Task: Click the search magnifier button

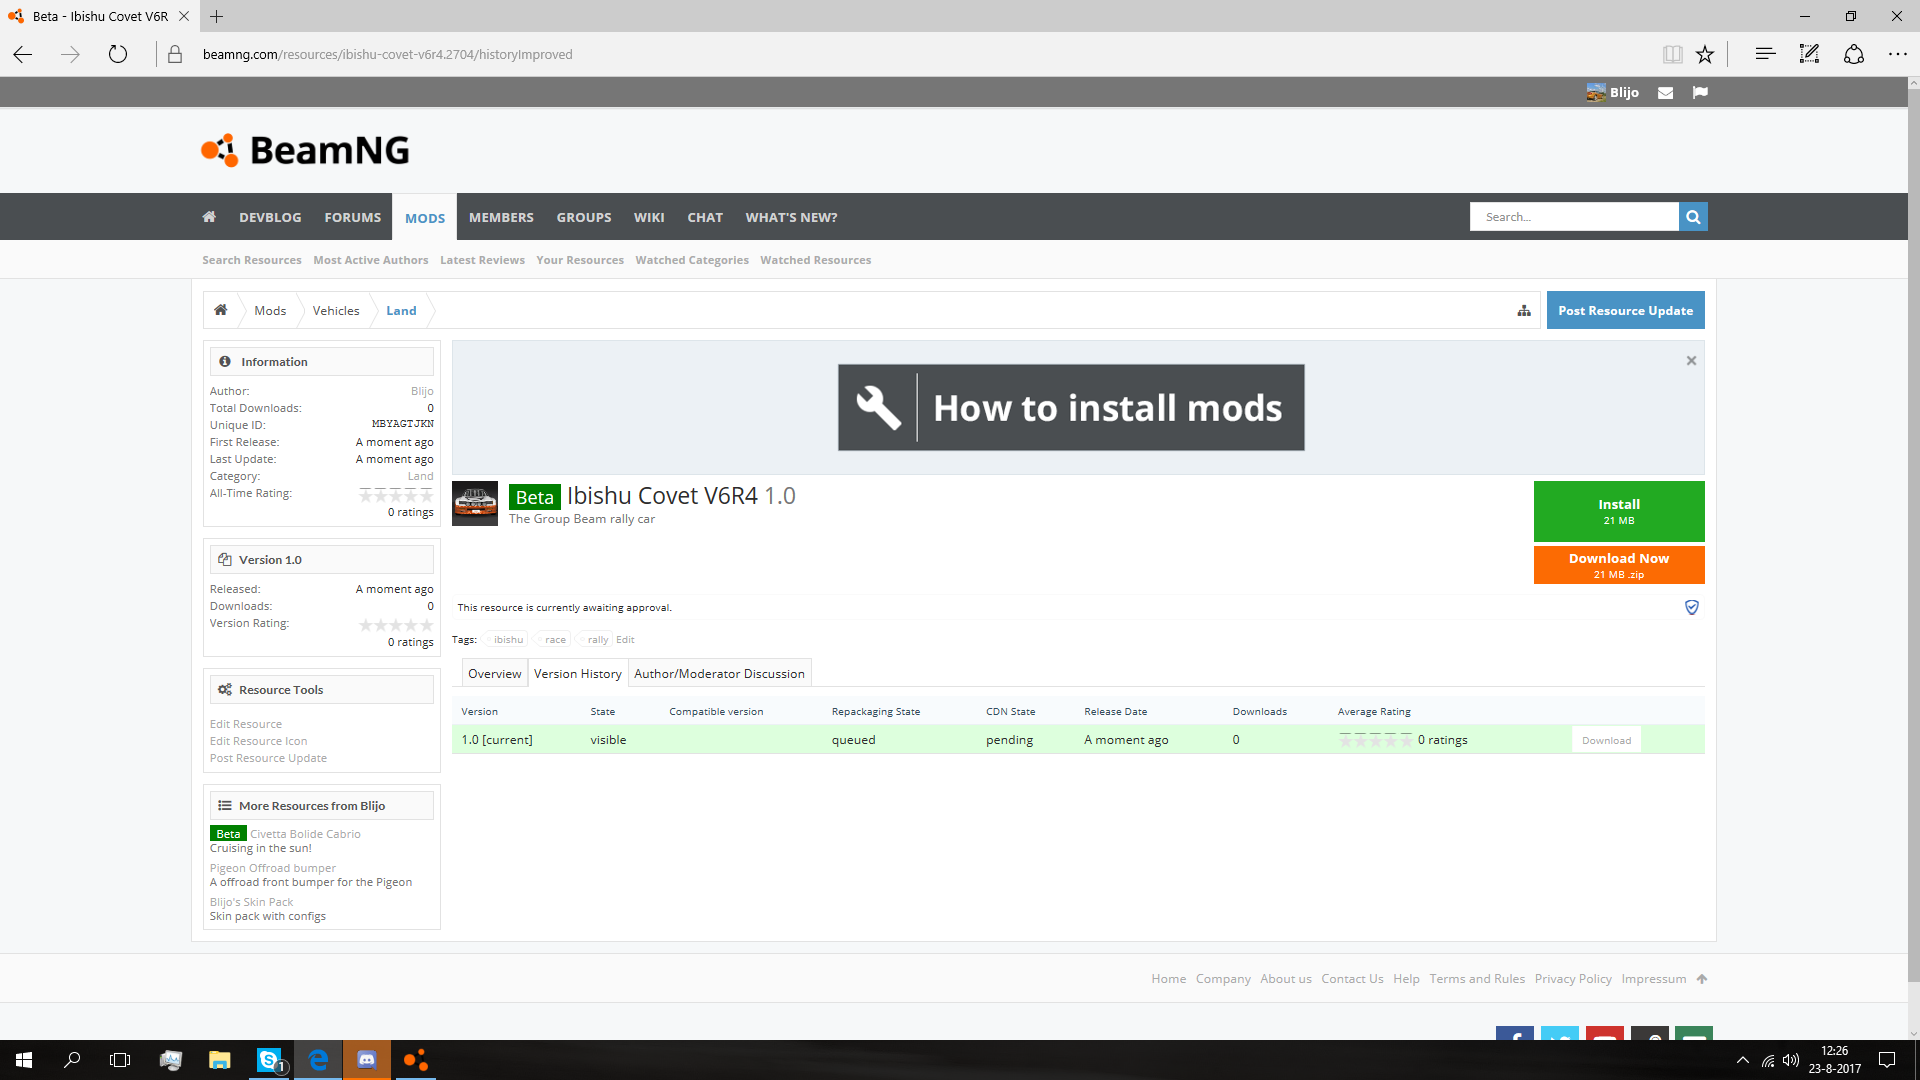Action: [1693, 217]
